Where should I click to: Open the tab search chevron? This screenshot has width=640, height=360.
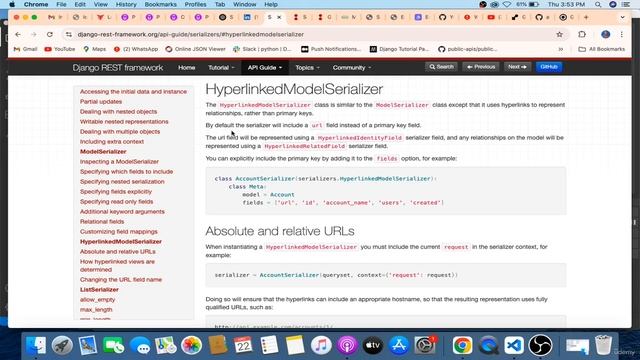point(622,17)
